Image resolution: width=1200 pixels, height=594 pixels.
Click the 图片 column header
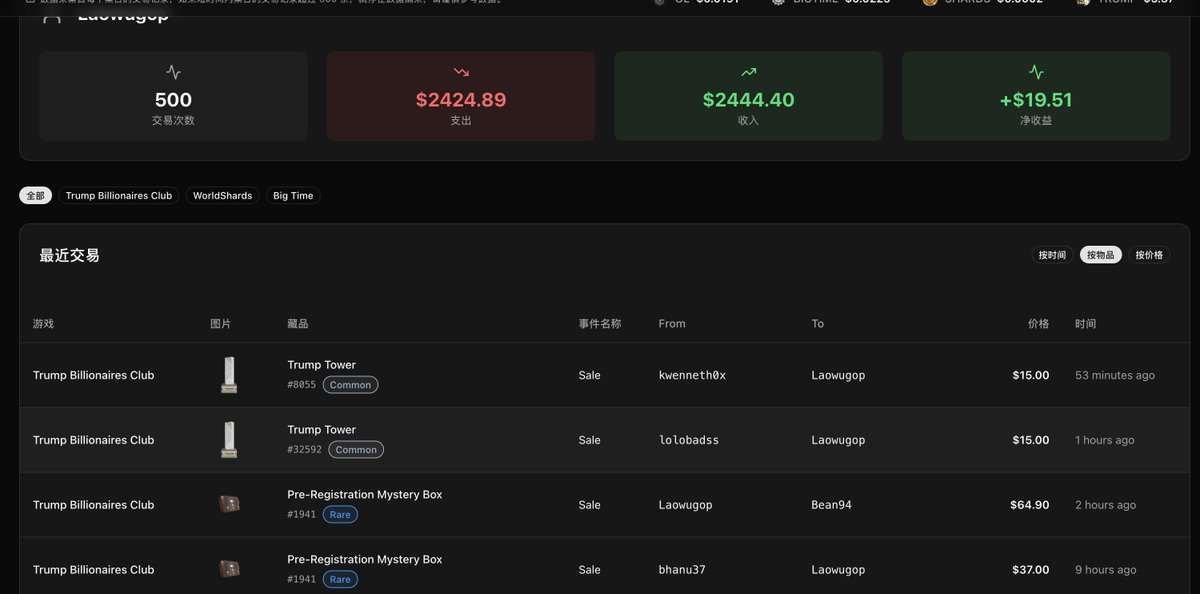click(x=221, y=324)
